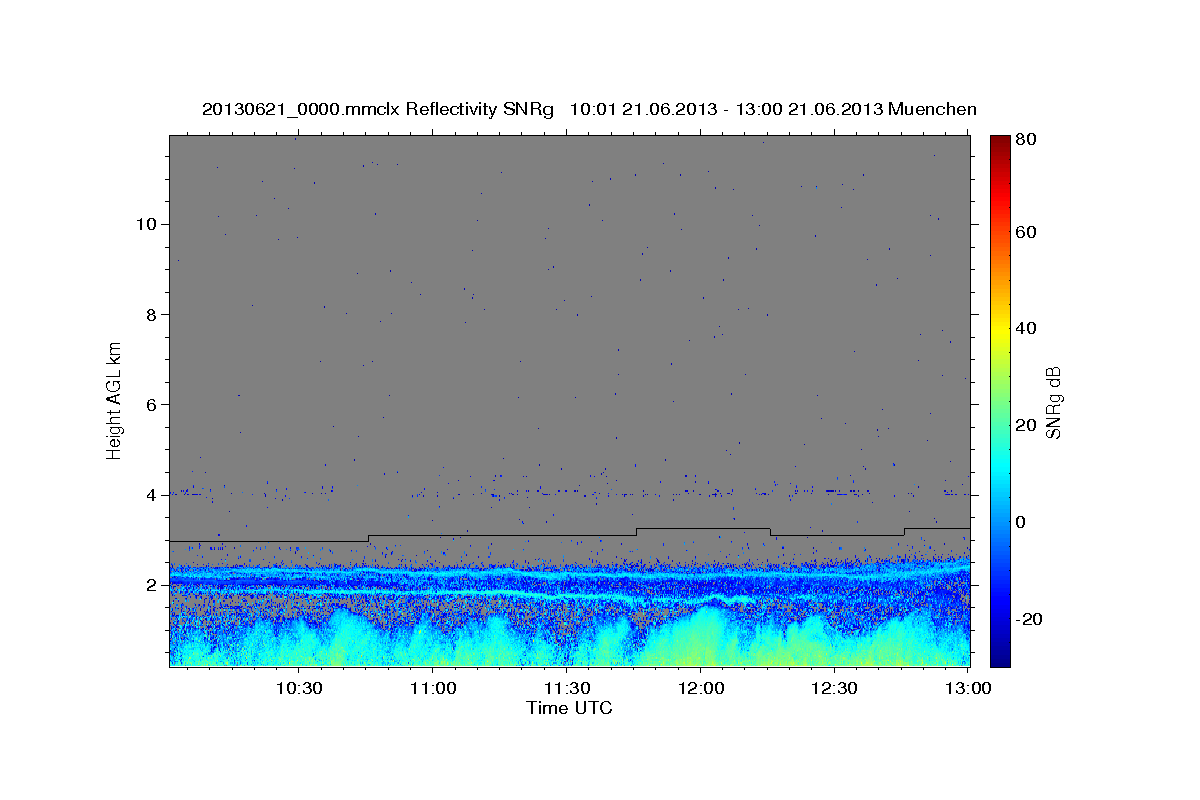Click the 11:30 time tick label
This screenshot has height=800, width=1200.
[566, 689]
